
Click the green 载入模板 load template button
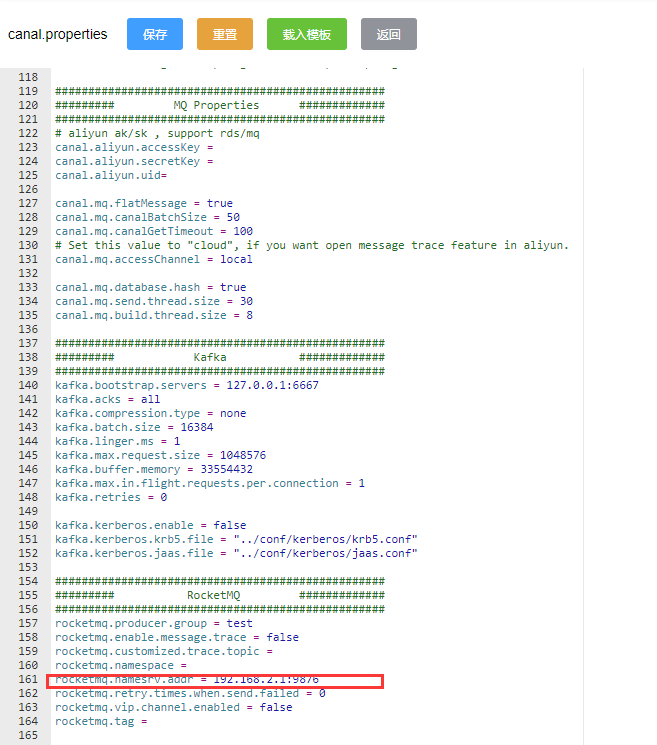pyautogui.click(x=307, y=34)
